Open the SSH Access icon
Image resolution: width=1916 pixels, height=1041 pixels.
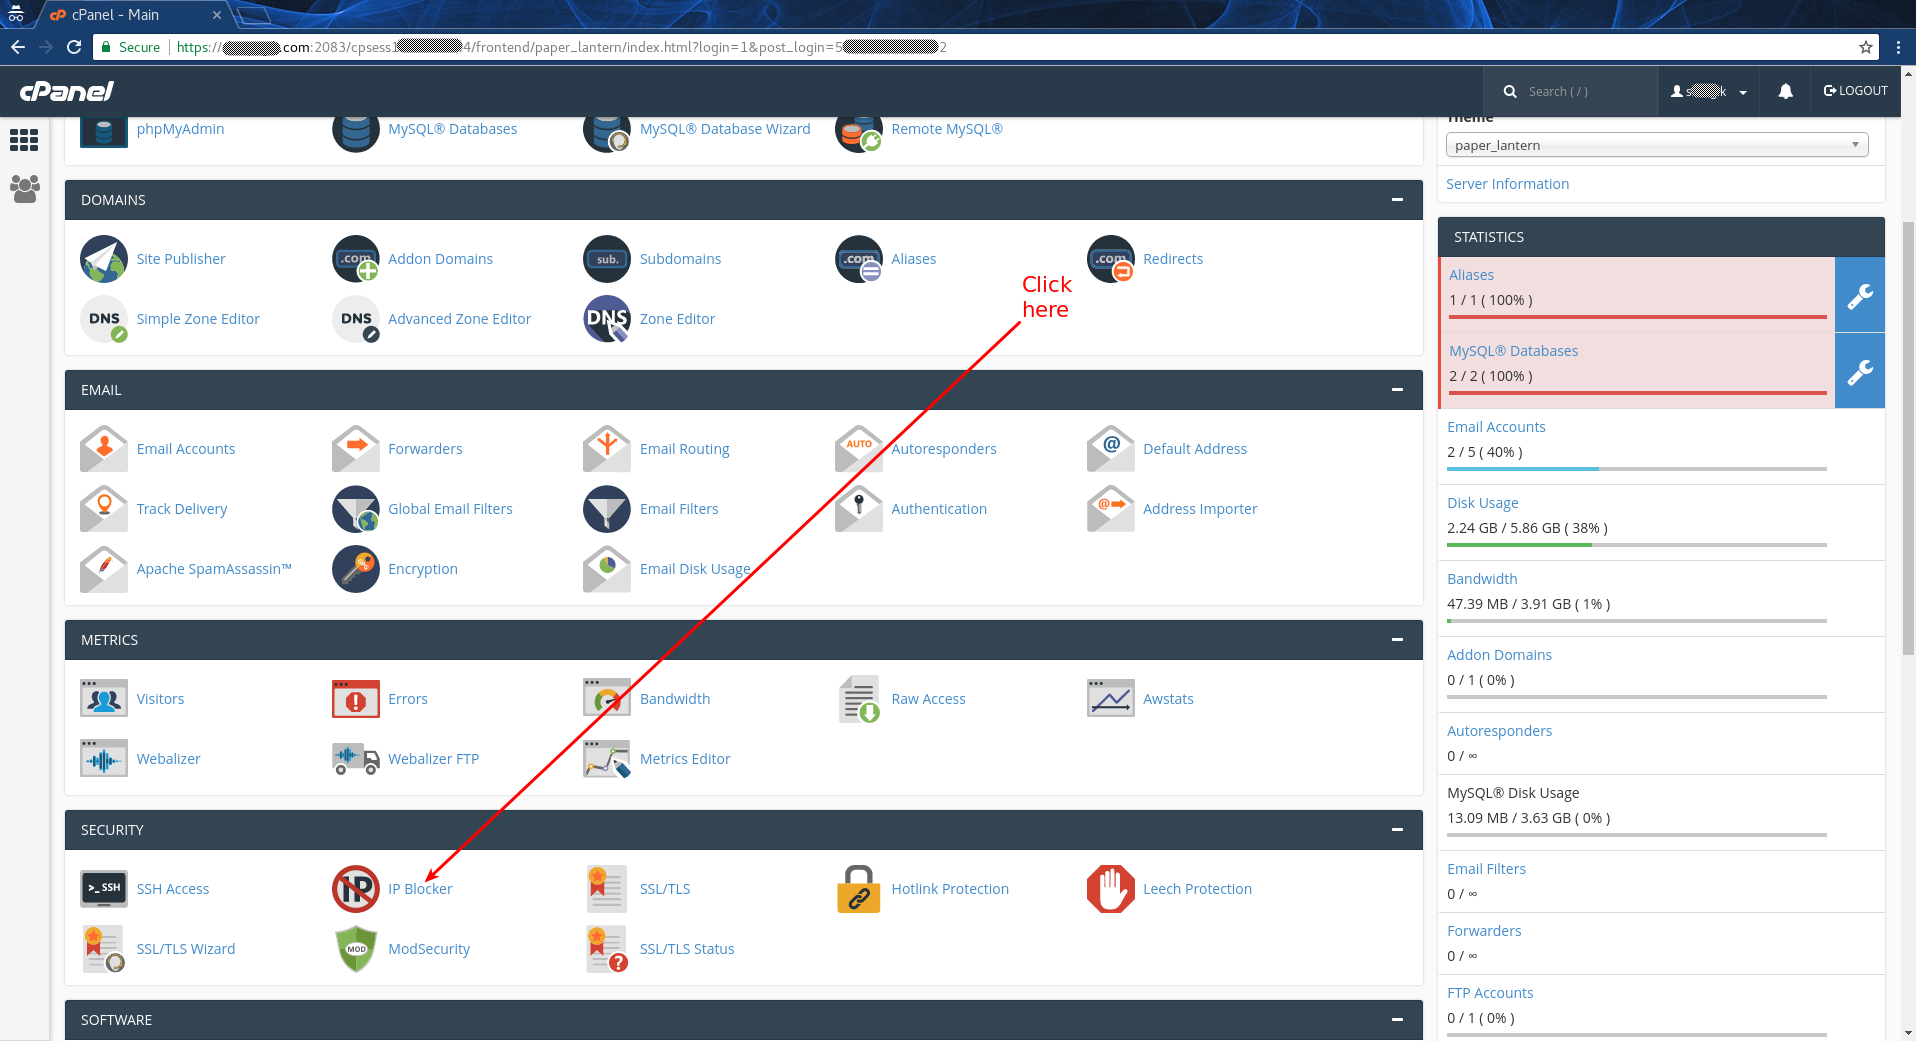[x=104, y=889]
